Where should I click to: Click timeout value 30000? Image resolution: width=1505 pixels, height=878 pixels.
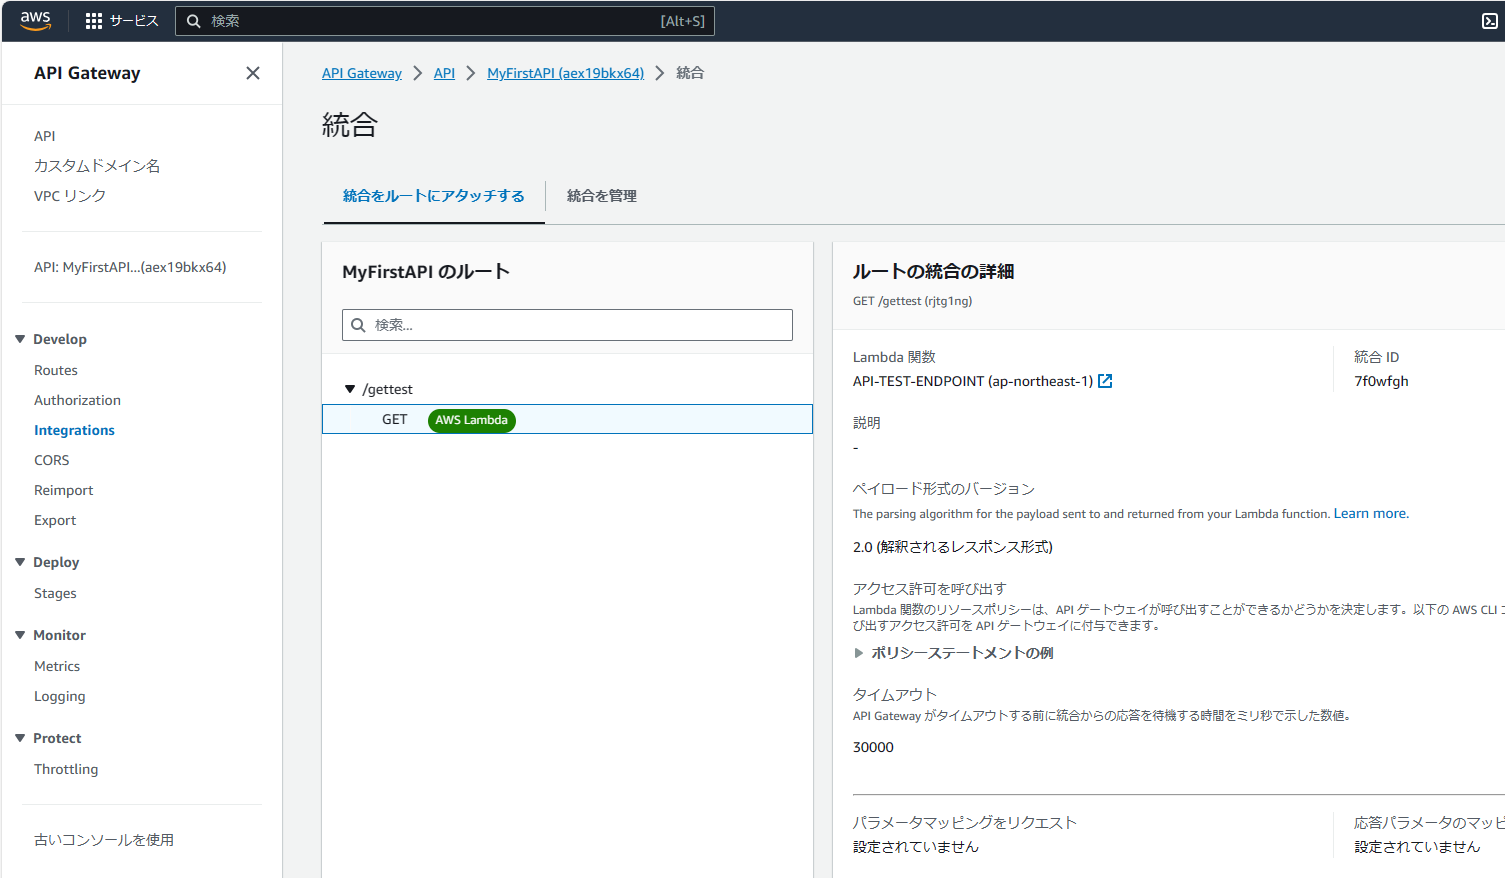coord(873,747)
